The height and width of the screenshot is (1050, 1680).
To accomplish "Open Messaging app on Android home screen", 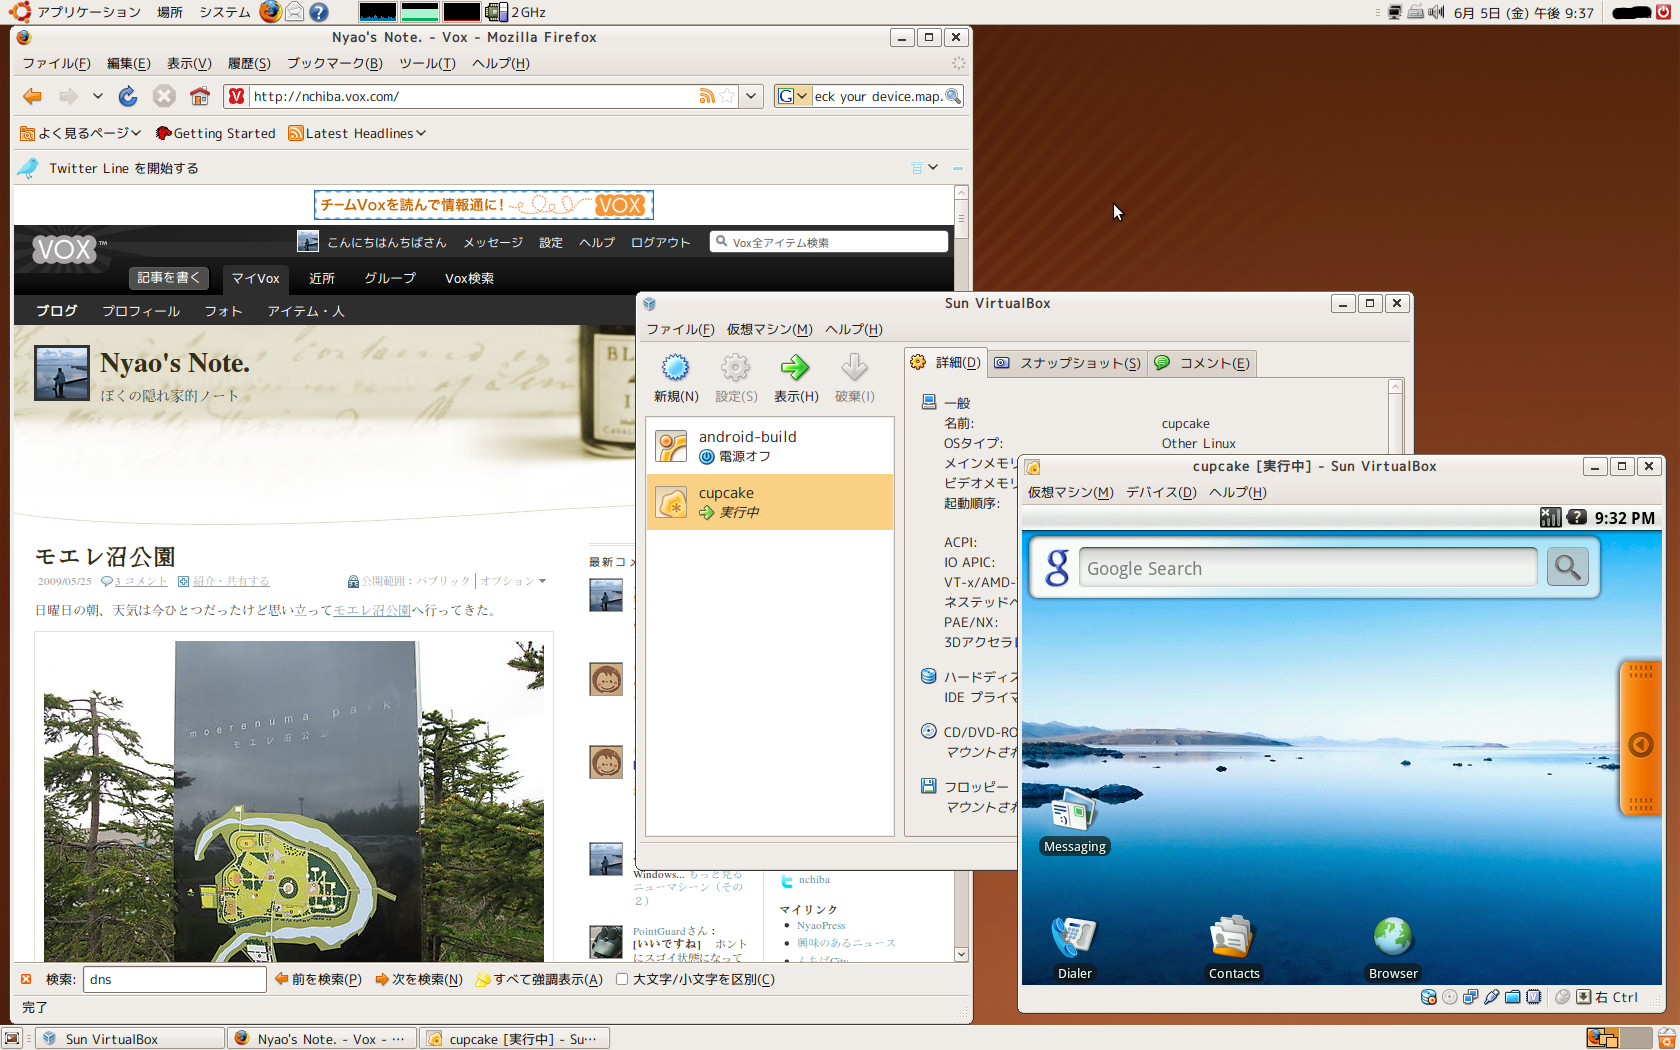I will pyautogui.click(x=1074, y=822).
